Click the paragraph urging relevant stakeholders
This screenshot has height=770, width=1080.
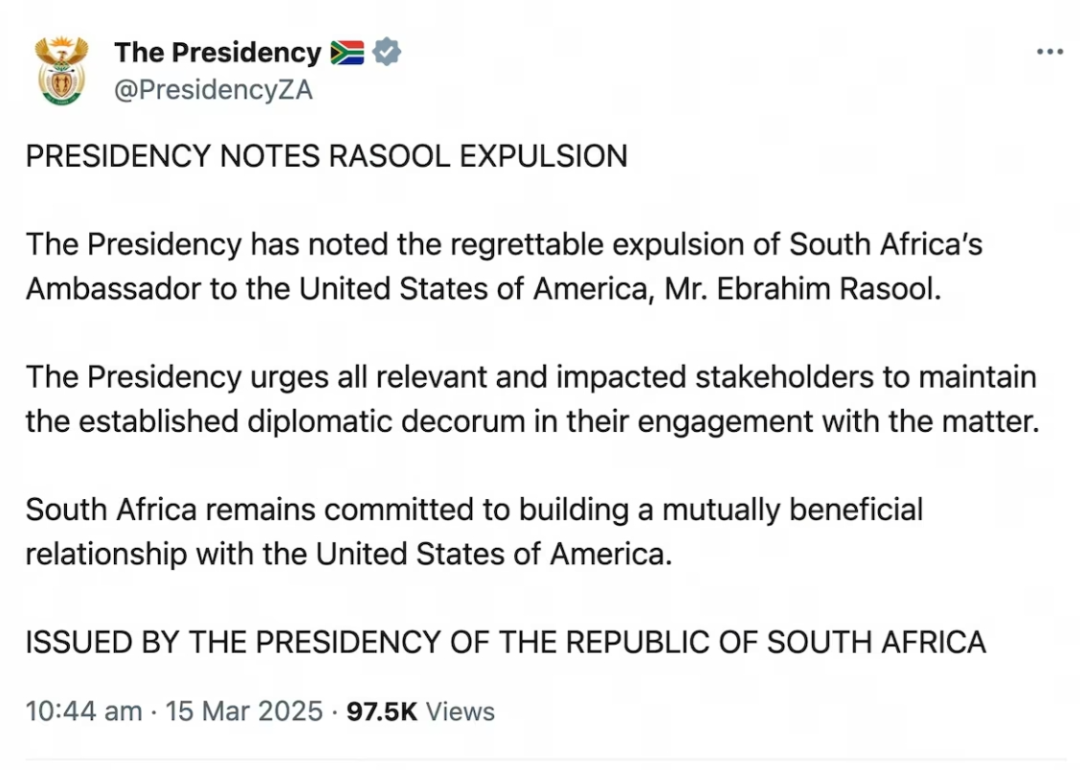[532, 399]
